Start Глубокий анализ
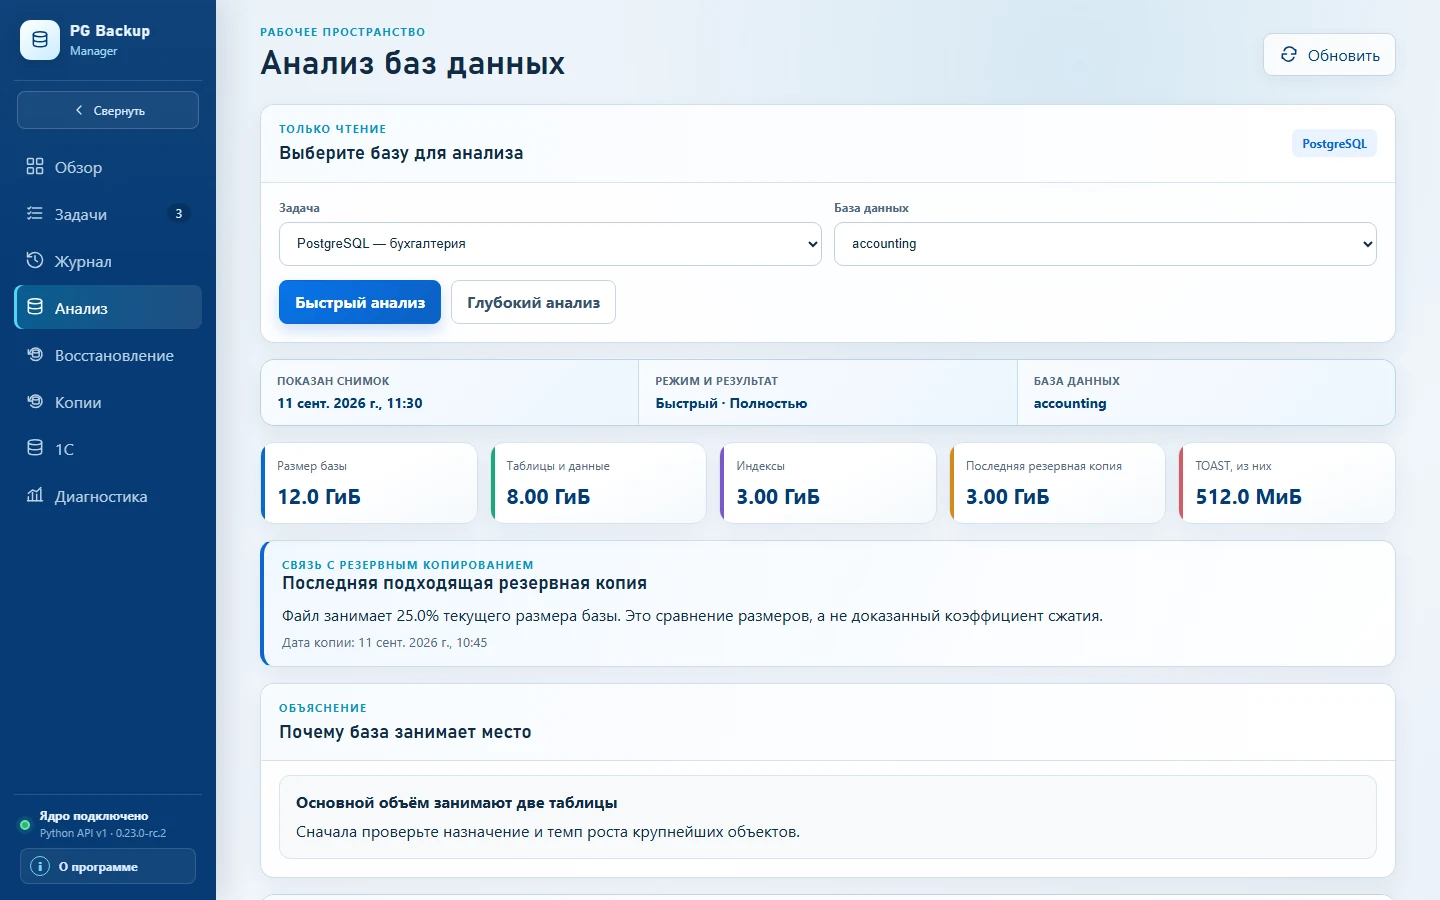1440x900 pixels. click(x=533, y=302)
